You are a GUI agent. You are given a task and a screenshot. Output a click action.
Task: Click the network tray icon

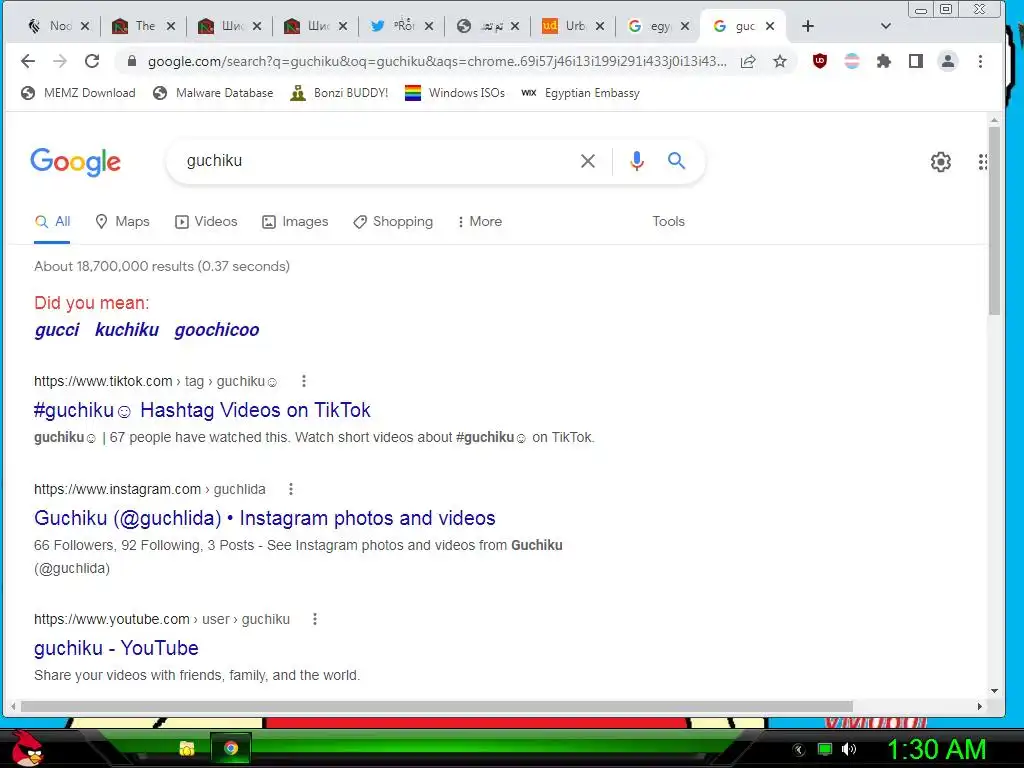825,749
